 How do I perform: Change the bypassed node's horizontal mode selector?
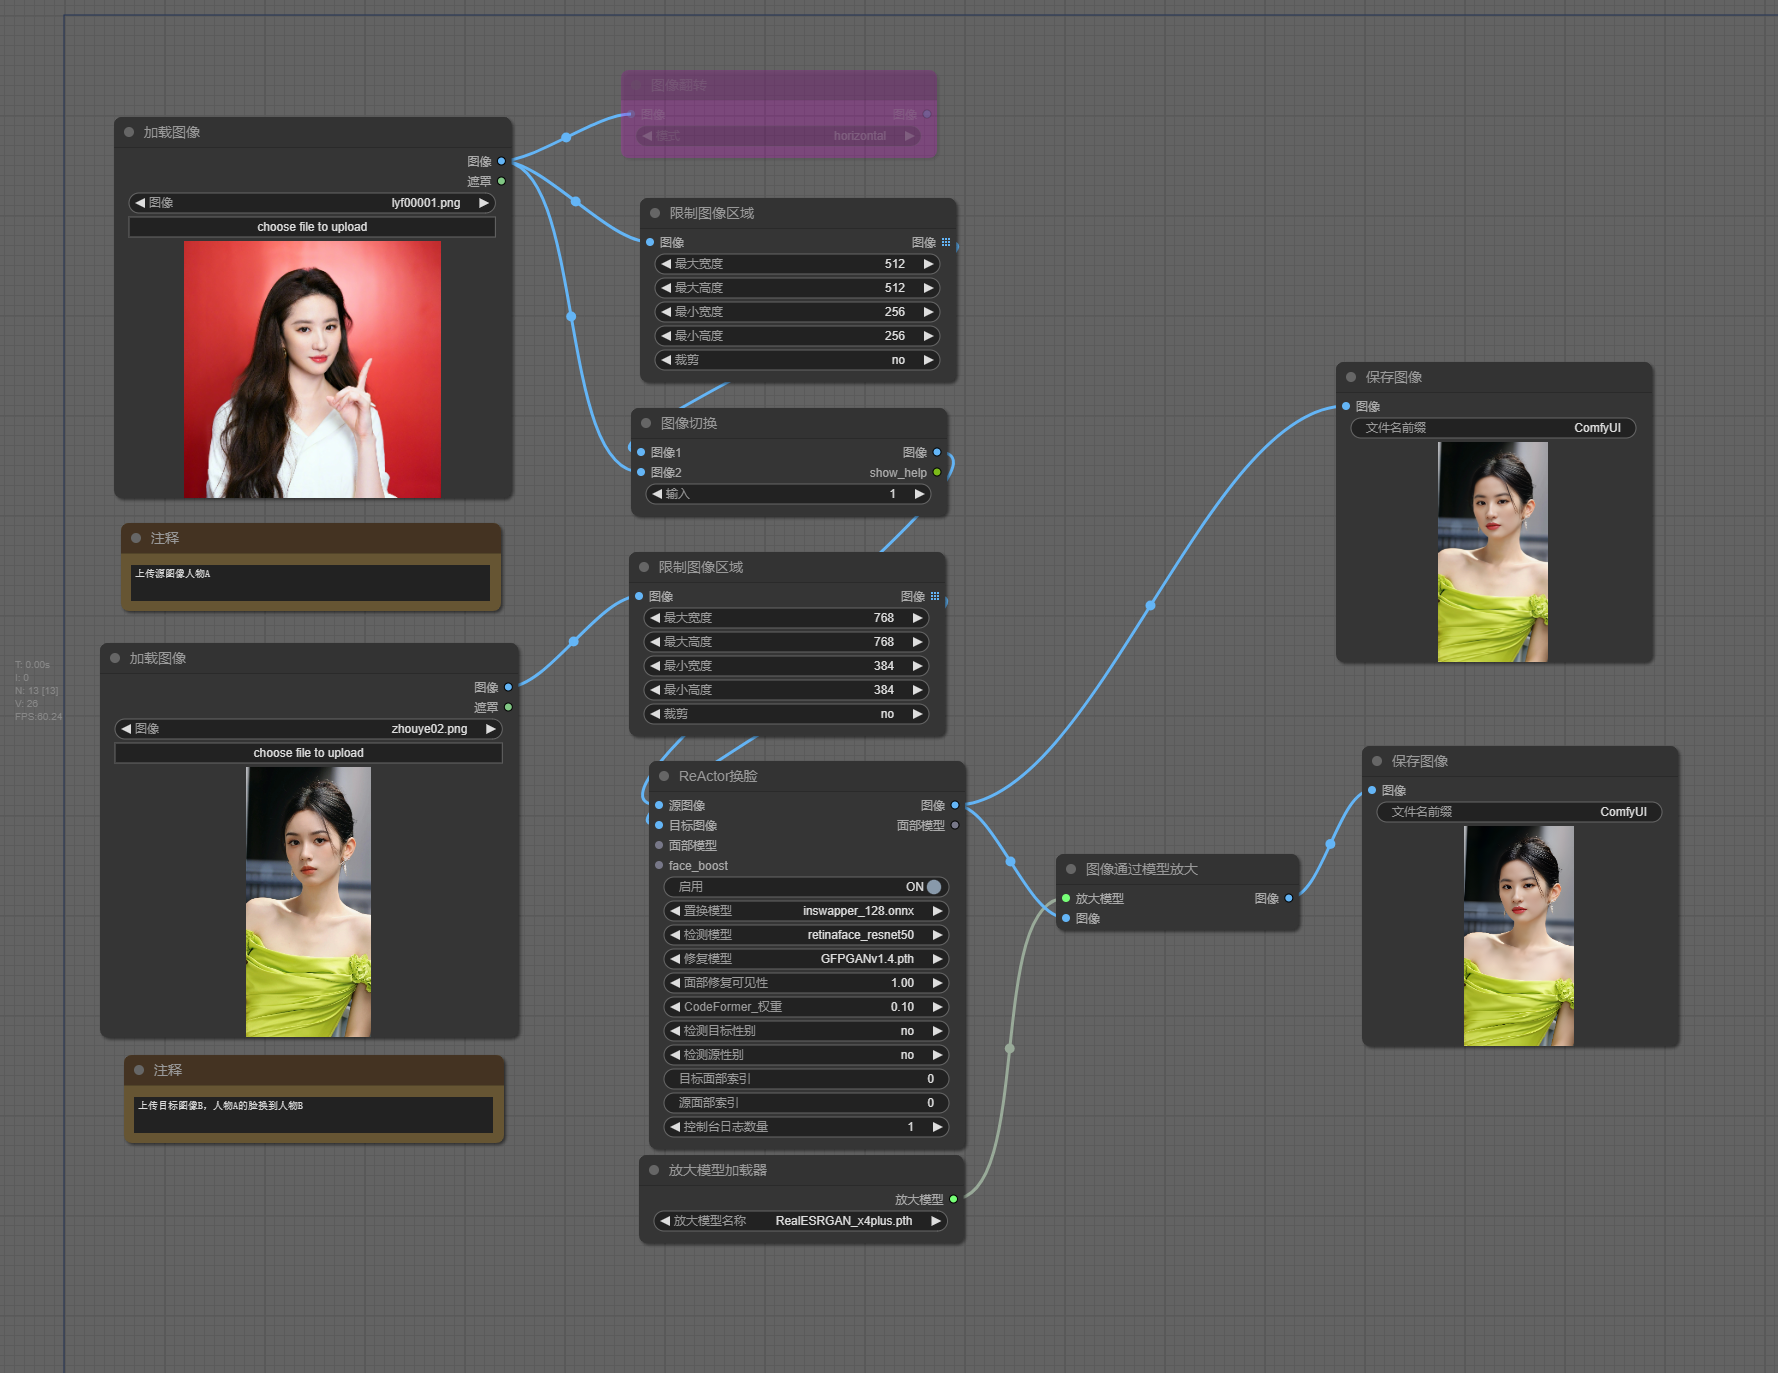779,136
